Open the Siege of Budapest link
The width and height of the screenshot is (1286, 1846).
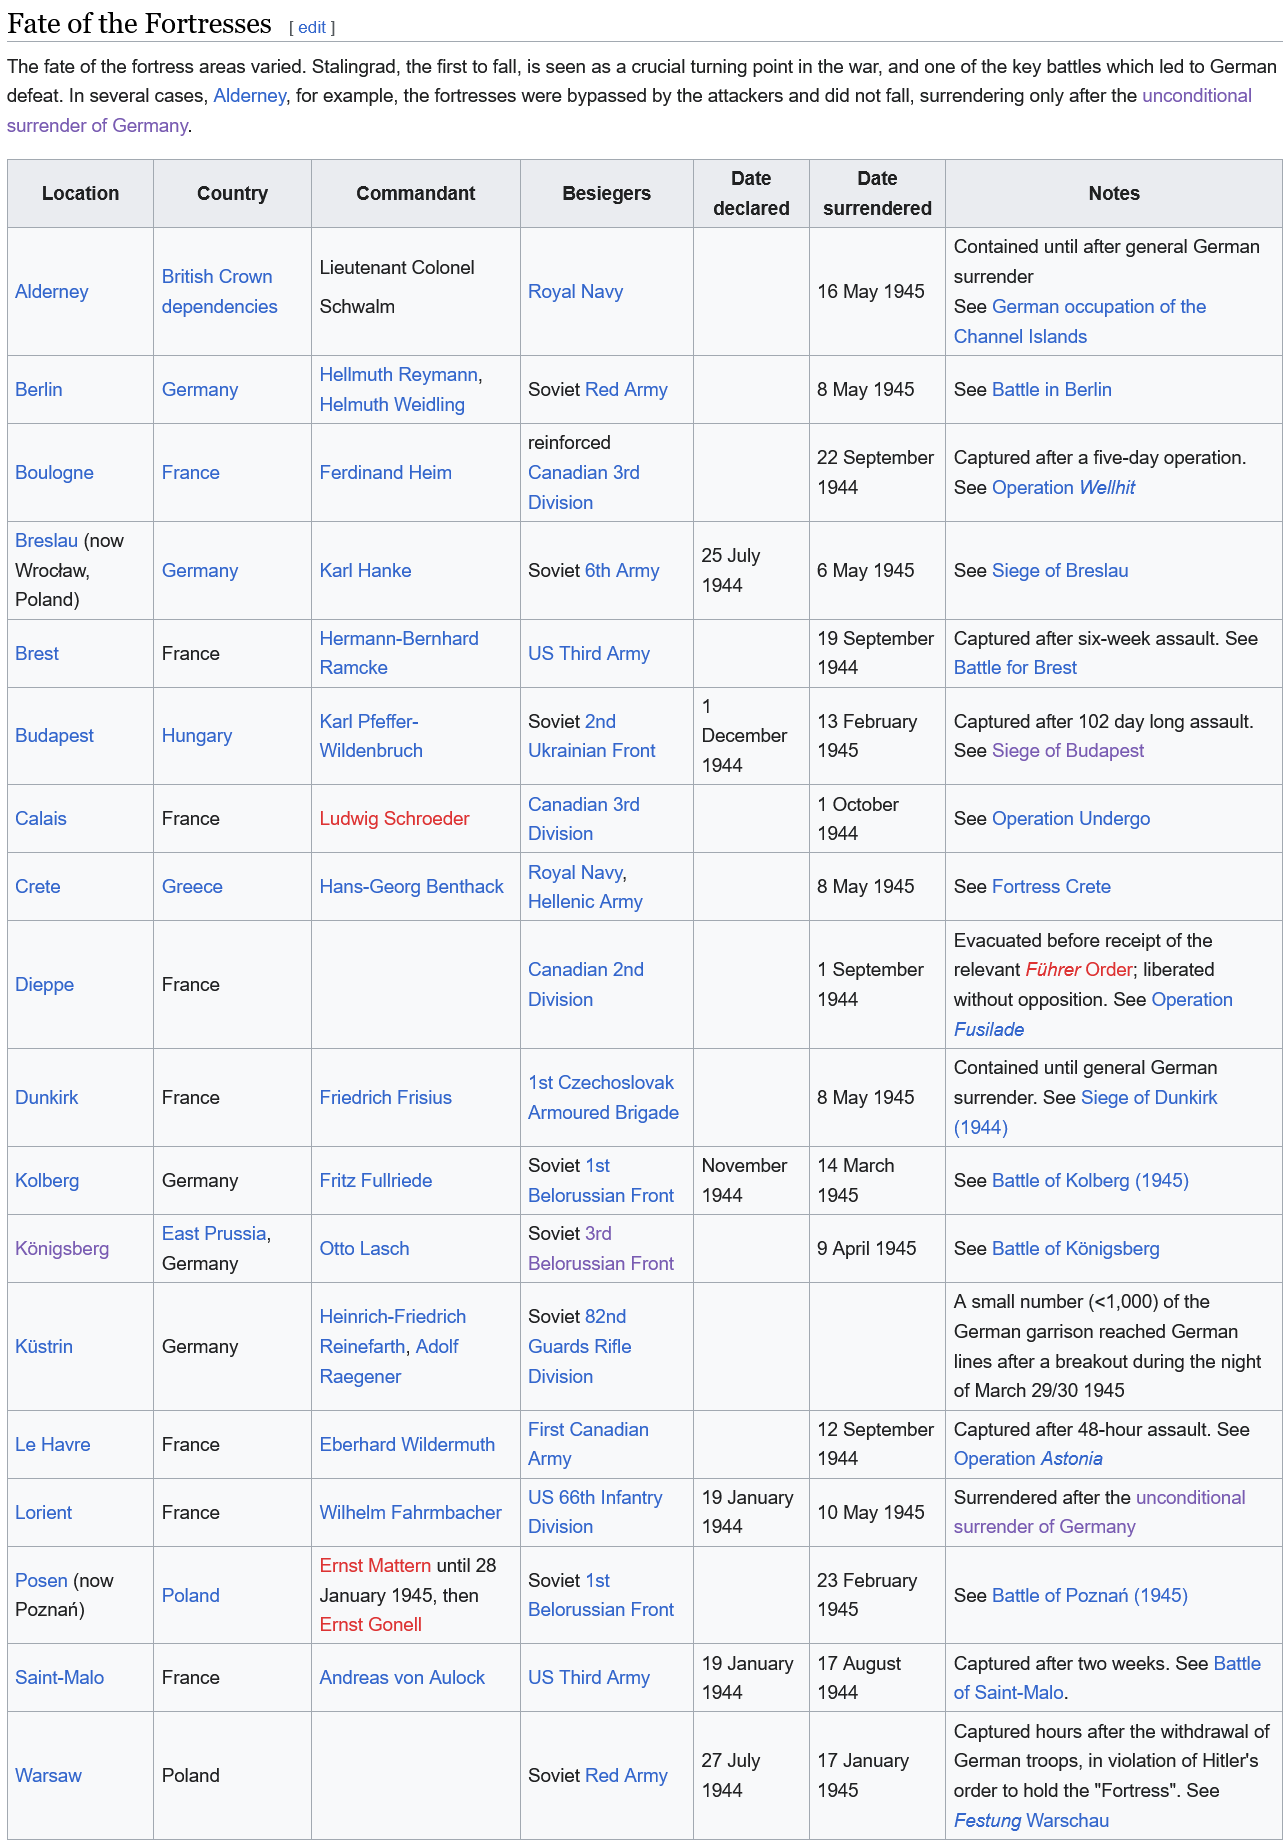coord(1068,751)
